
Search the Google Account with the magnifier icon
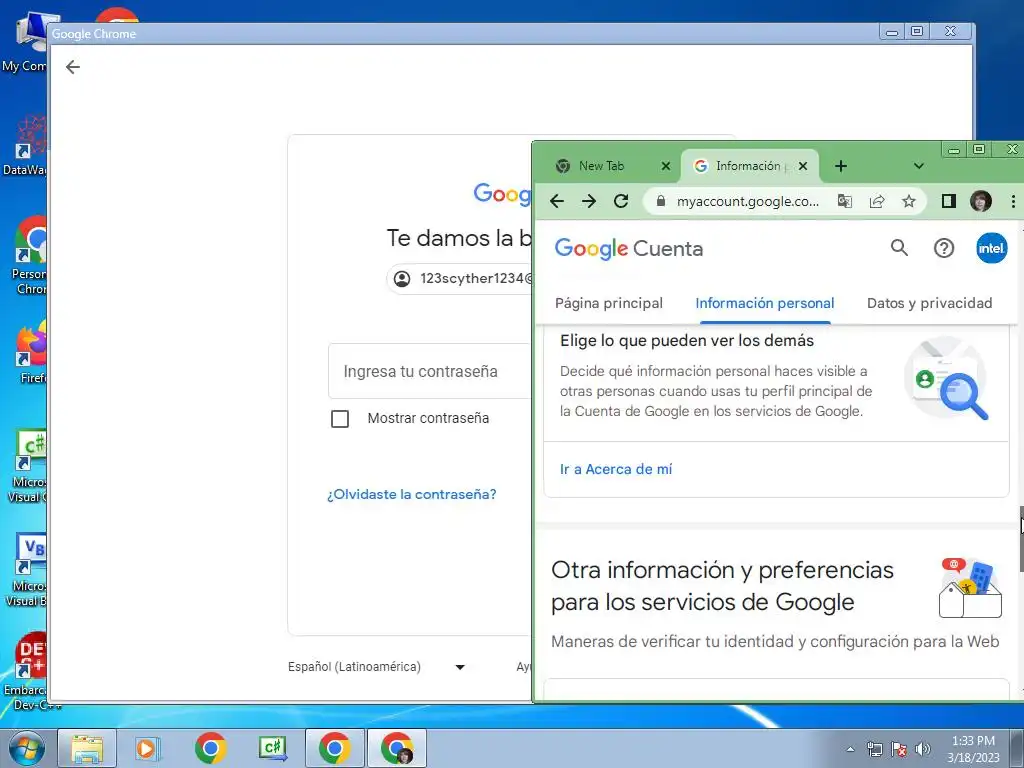pyautogui.click(x=899, y=248)
